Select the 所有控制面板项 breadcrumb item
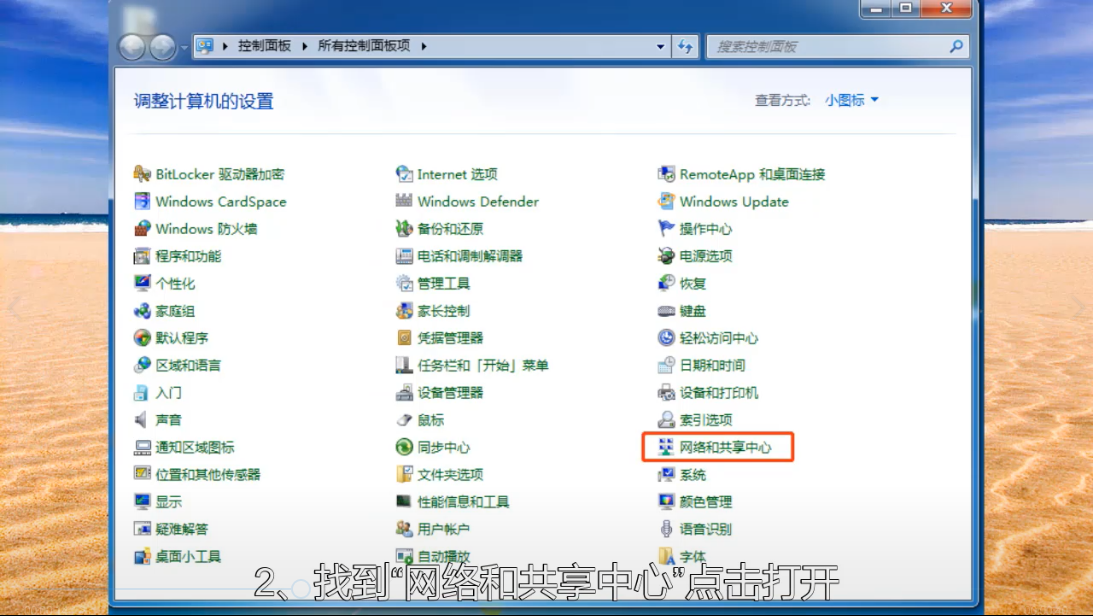Viewport: 1093px width, 616px height. tap(364, 46)
